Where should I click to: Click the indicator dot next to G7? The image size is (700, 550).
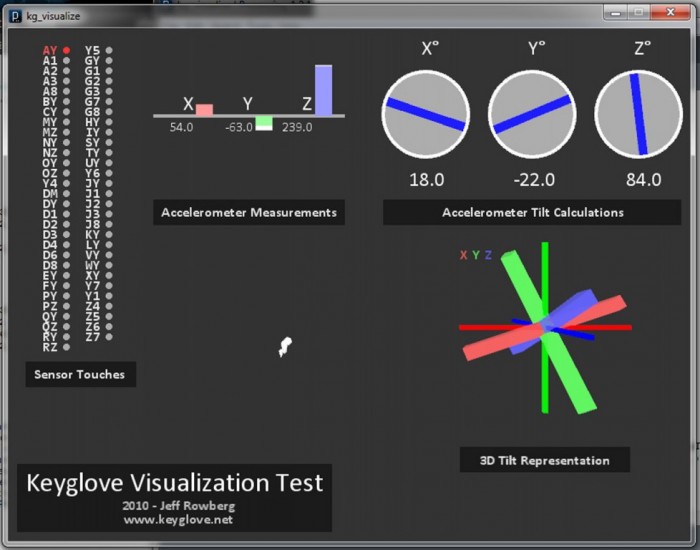[x=109, y=102]
